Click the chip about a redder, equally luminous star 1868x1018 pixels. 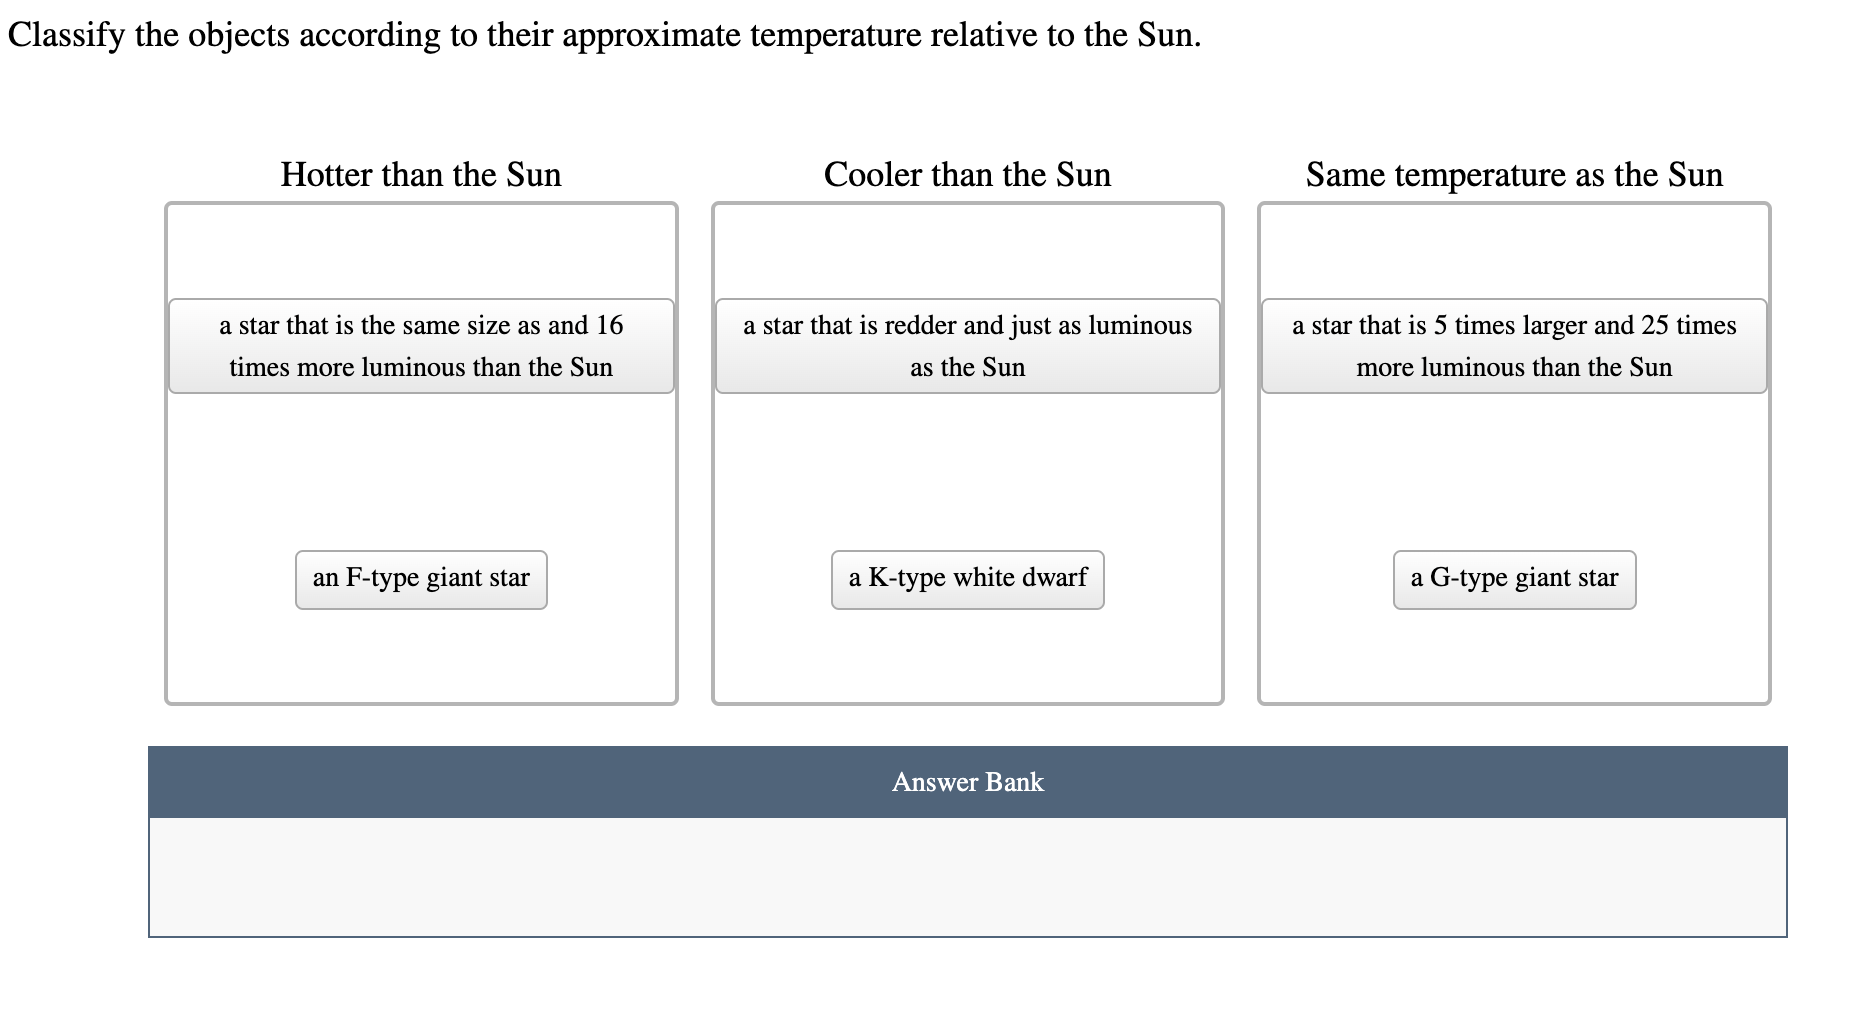point(967,346)
